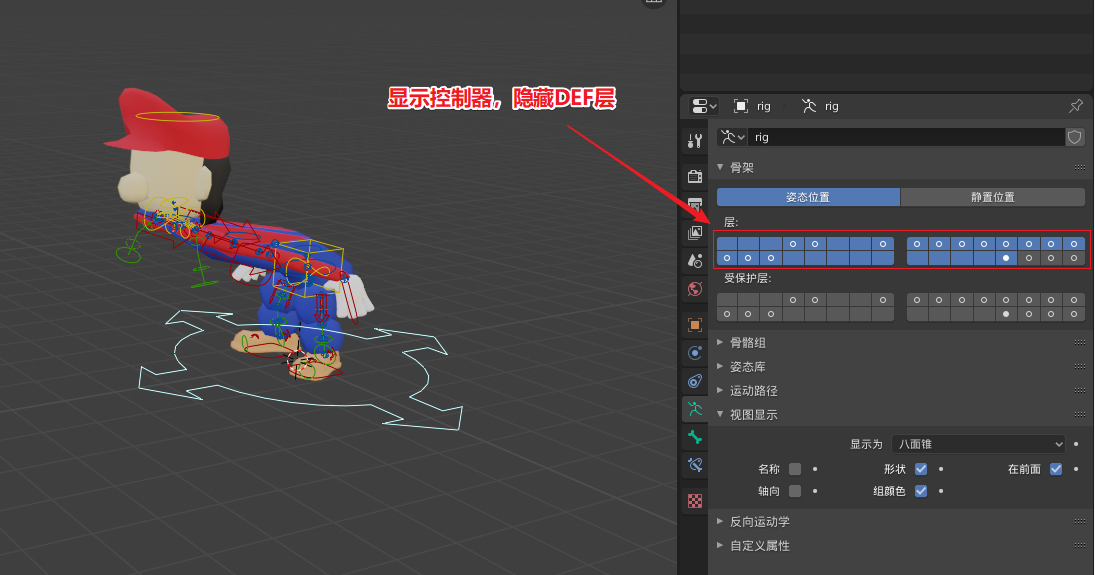This screenshot has width=1095, height=575.
Task: Enable the 轴向 checkbox
Action: click(795, 491)
